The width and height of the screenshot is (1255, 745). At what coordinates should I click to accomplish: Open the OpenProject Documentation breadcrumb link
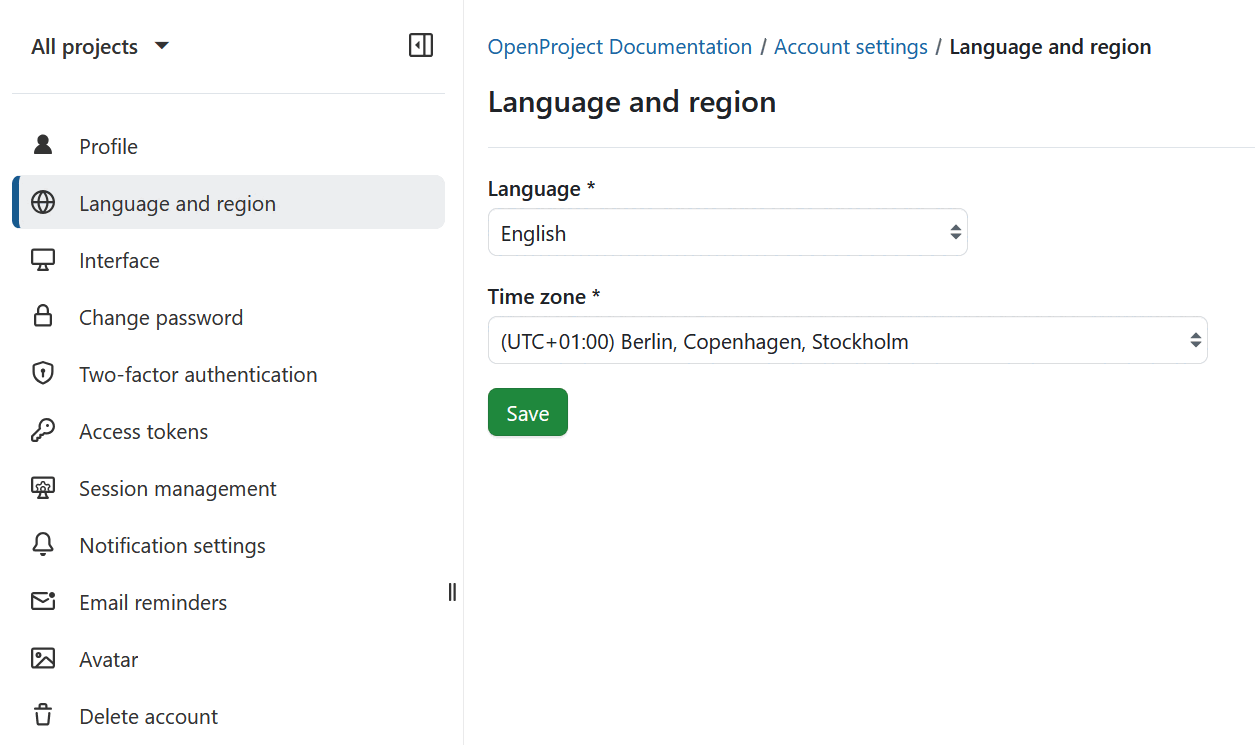(619, 46)
